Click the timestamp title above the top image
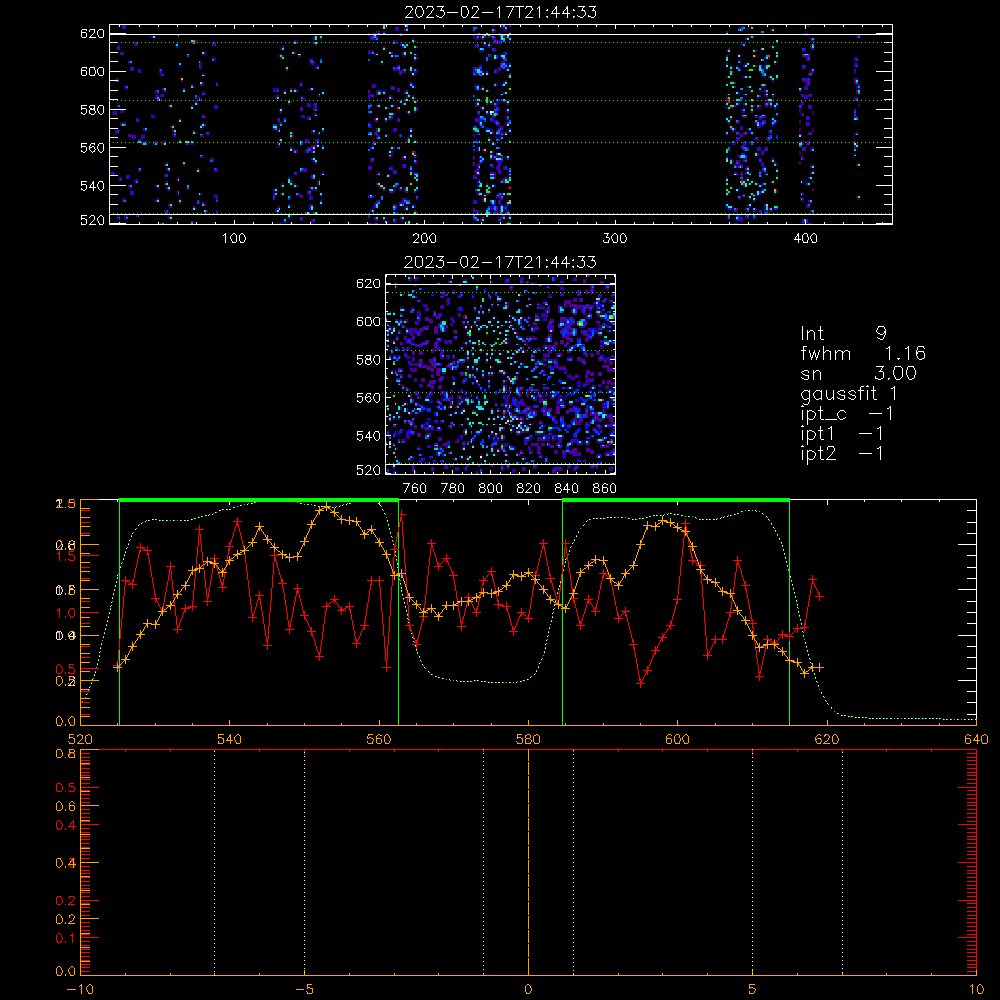The height and width of the screenshot is (1000, 1000). [x=501, y=12]
